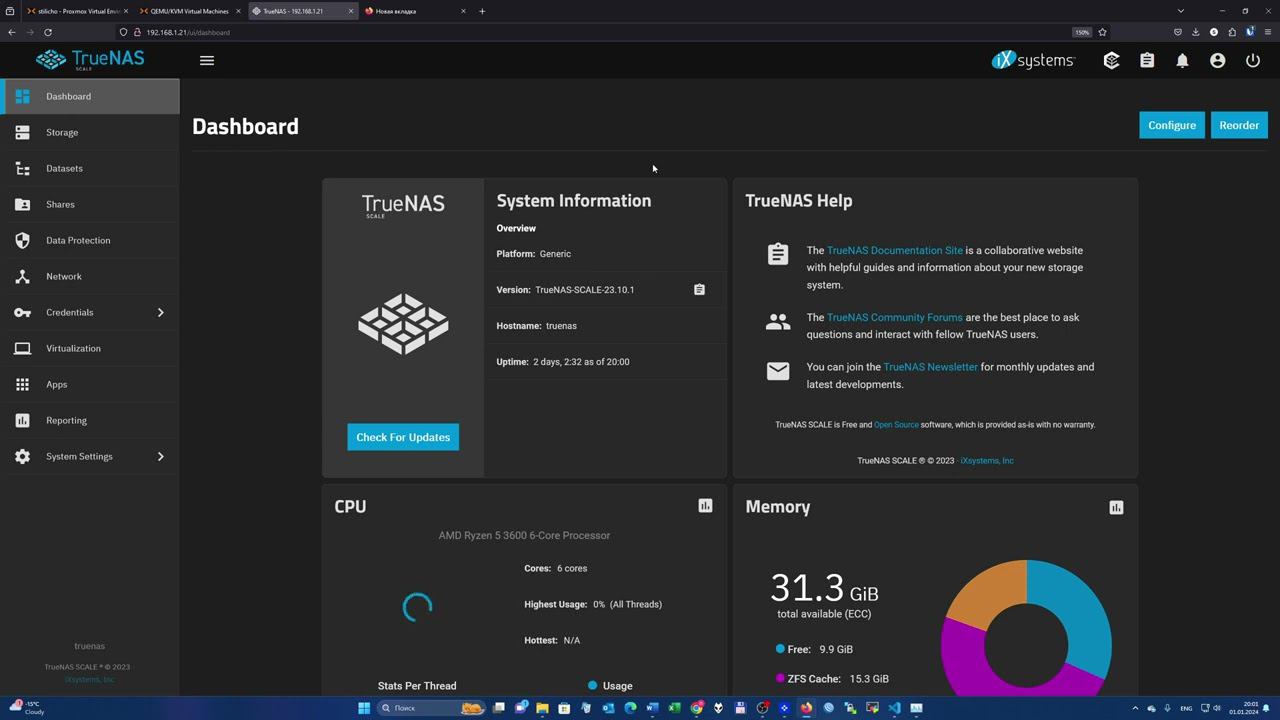1280x720 pixels.
Task: Open Apps in the sidebar
Action: (90, 384)
